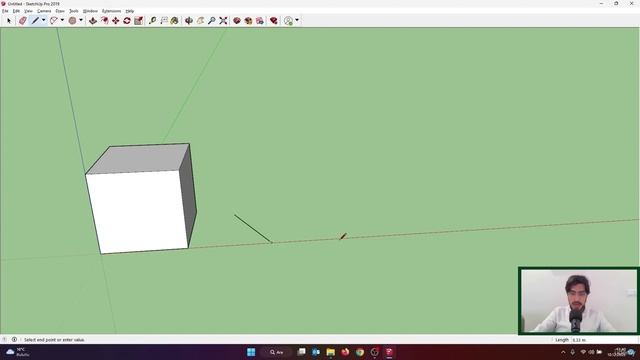This screenshot has height=360, width=640.
Task: Open the View menu
Action: (28, 11)
